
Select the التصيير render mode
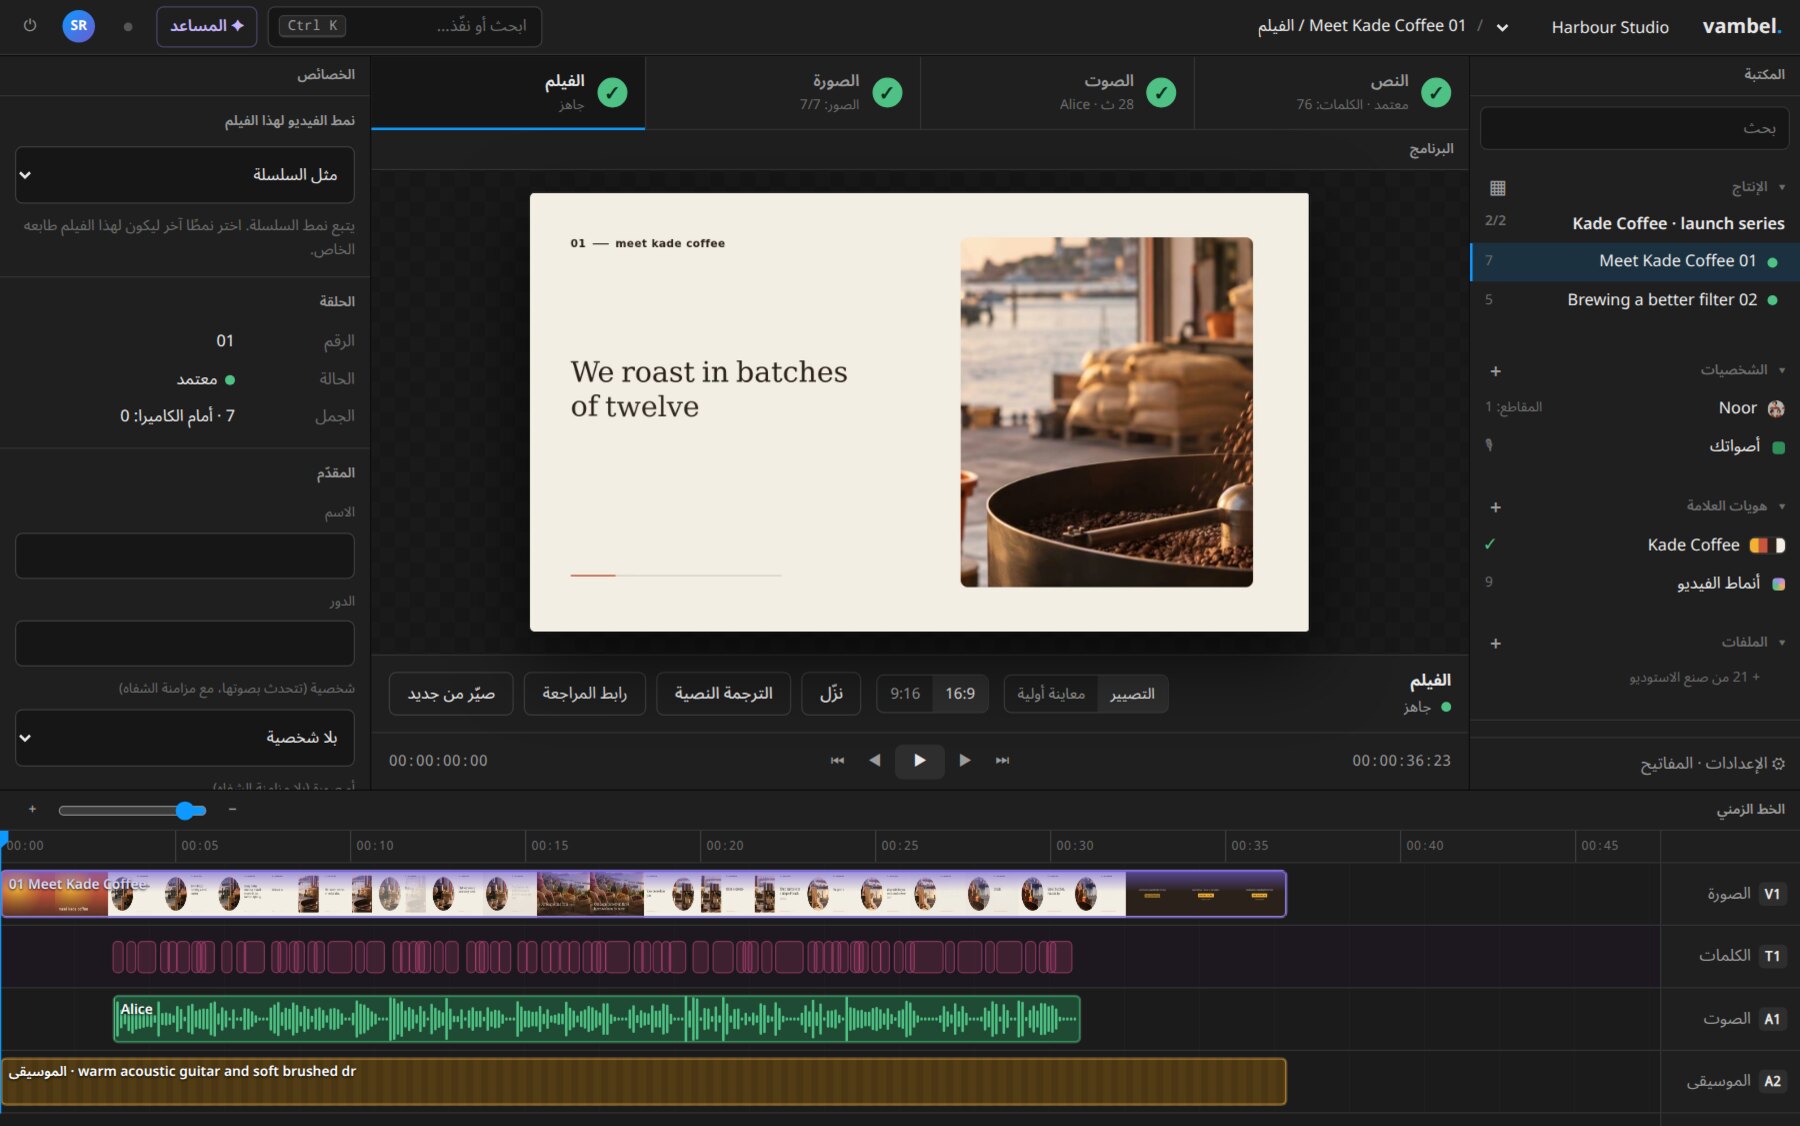[x=1132, y=694]
